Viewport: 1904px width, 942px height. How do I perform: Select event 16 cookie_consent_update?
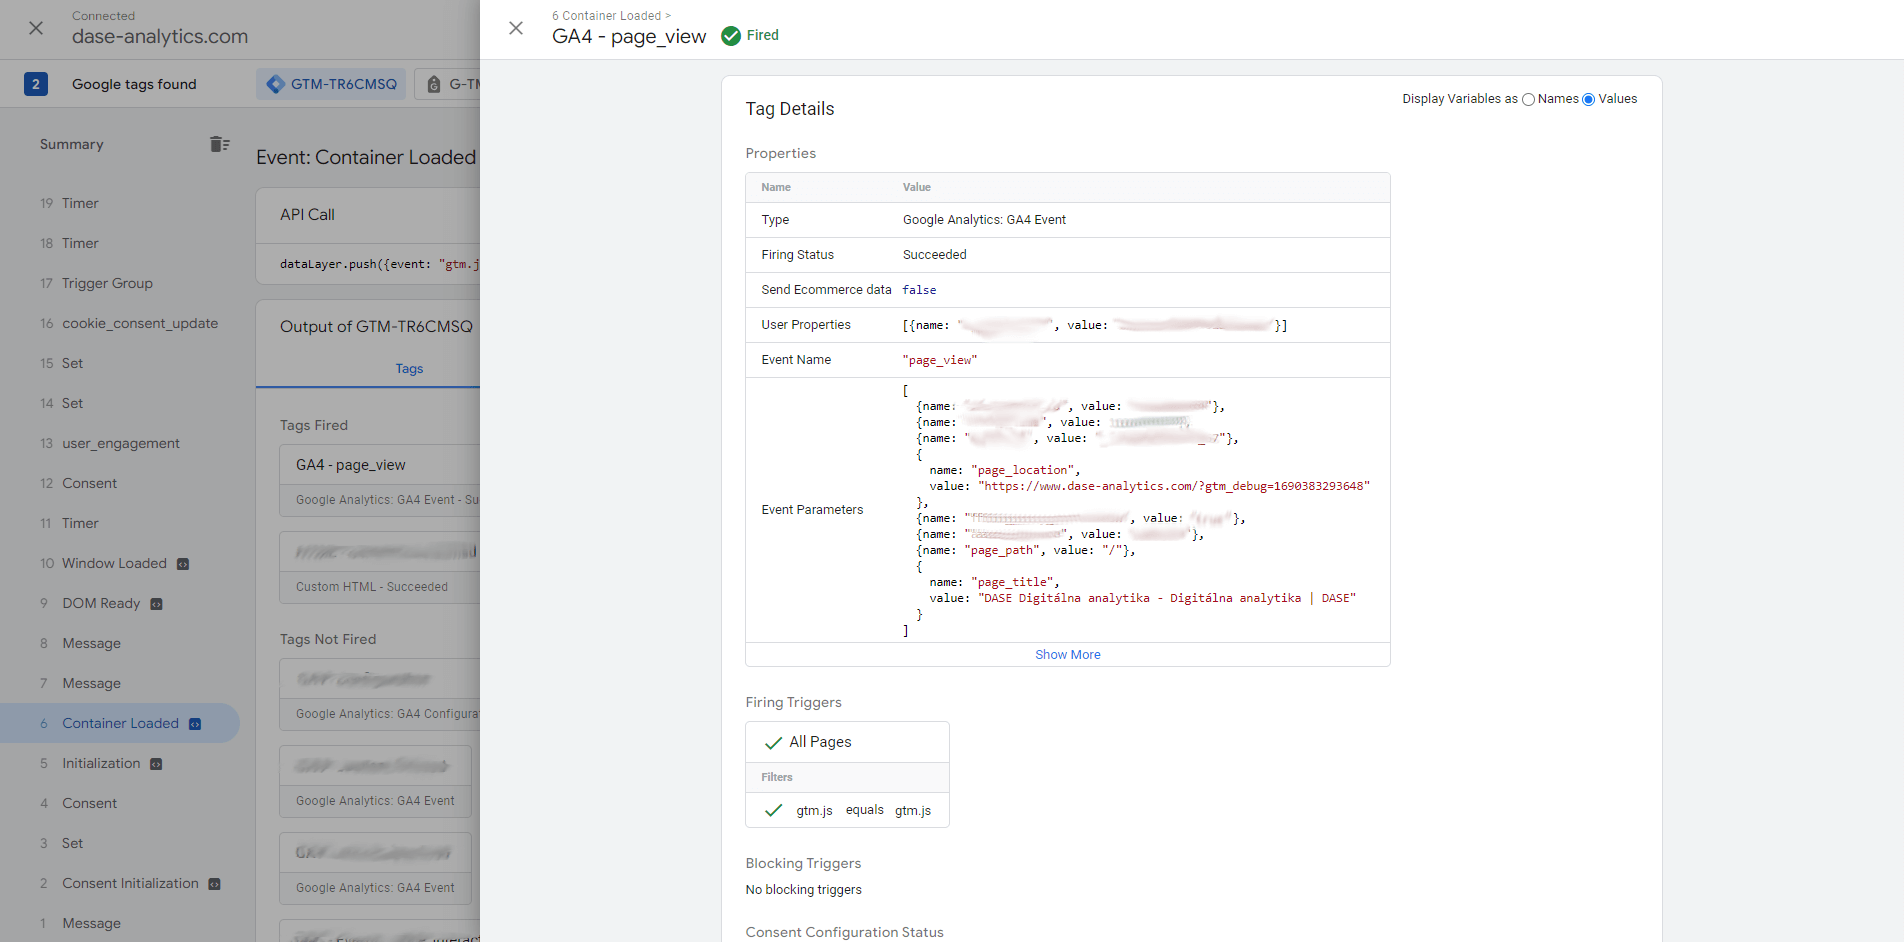(x=120, y=323)
